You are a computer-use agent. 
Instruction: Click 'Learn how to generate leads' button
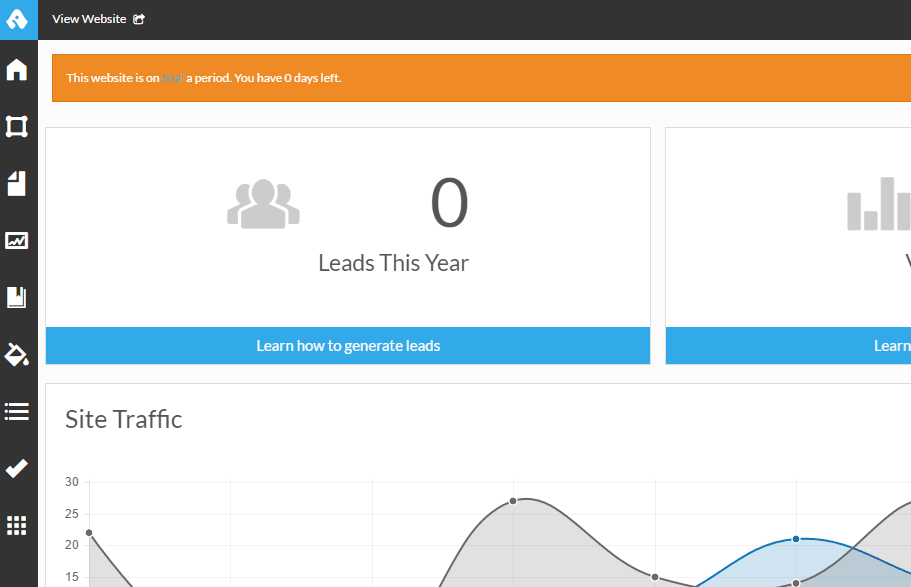[x=348, y=346]
